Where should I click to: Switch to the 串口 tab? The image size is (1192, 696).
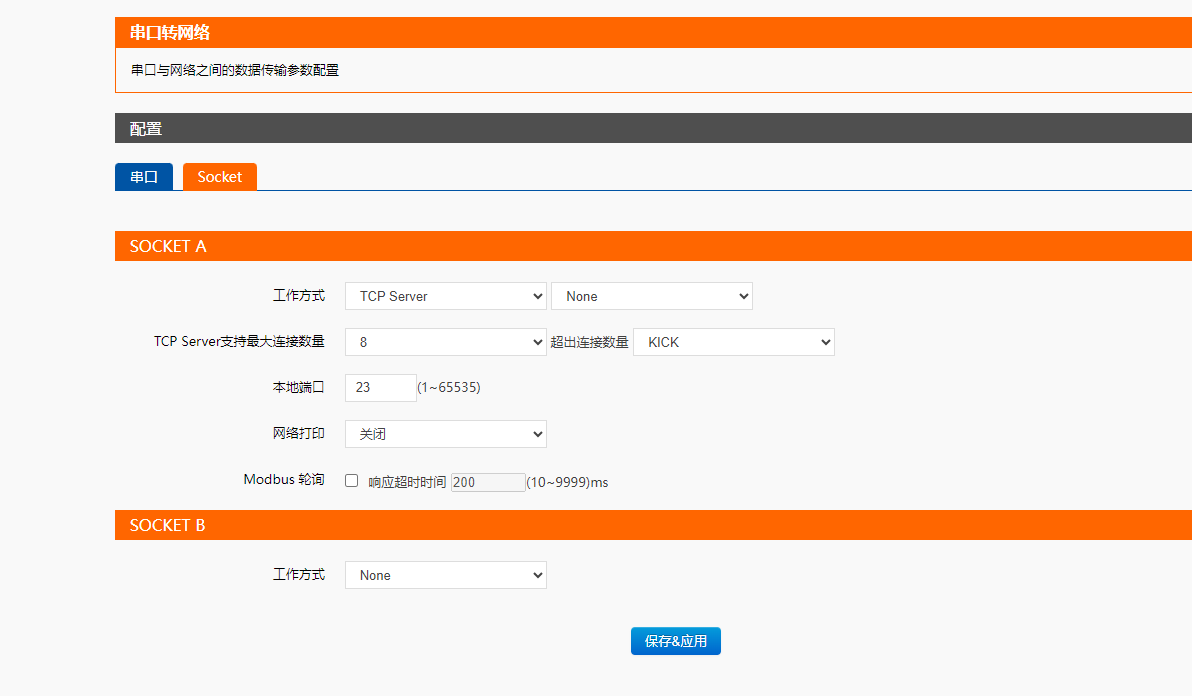click(x=144, y=177)
